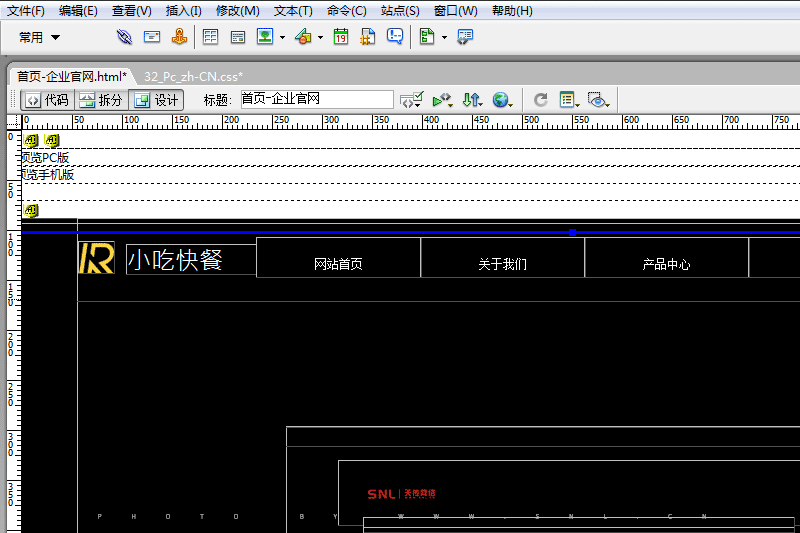800x533 pixels.
Task: Expand the Templates dropdown arrow
Action: (444, 37)
